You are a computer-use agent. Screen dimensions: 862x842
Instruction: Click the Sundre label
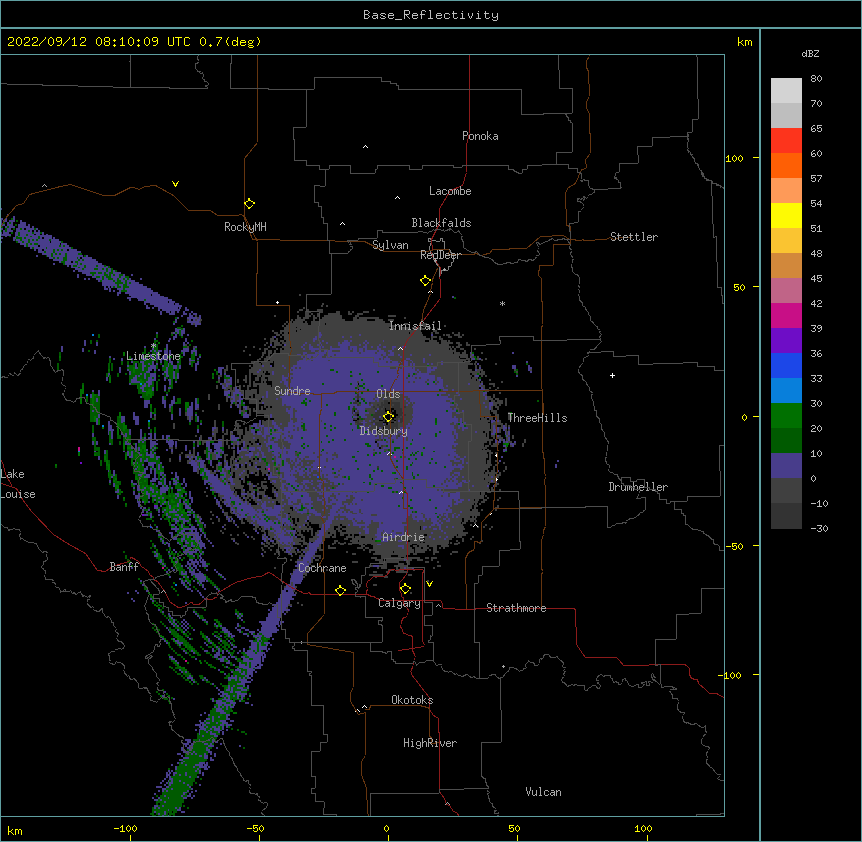292,391
